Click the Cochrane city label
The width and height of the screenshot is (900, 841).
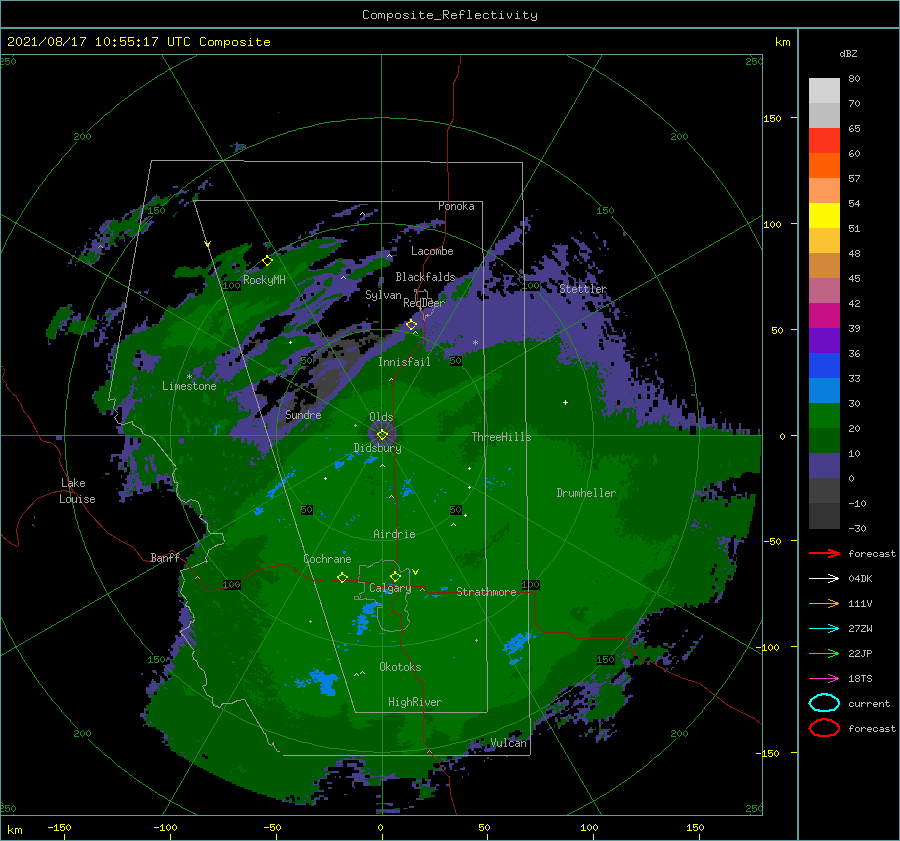[x=327, y=559]
